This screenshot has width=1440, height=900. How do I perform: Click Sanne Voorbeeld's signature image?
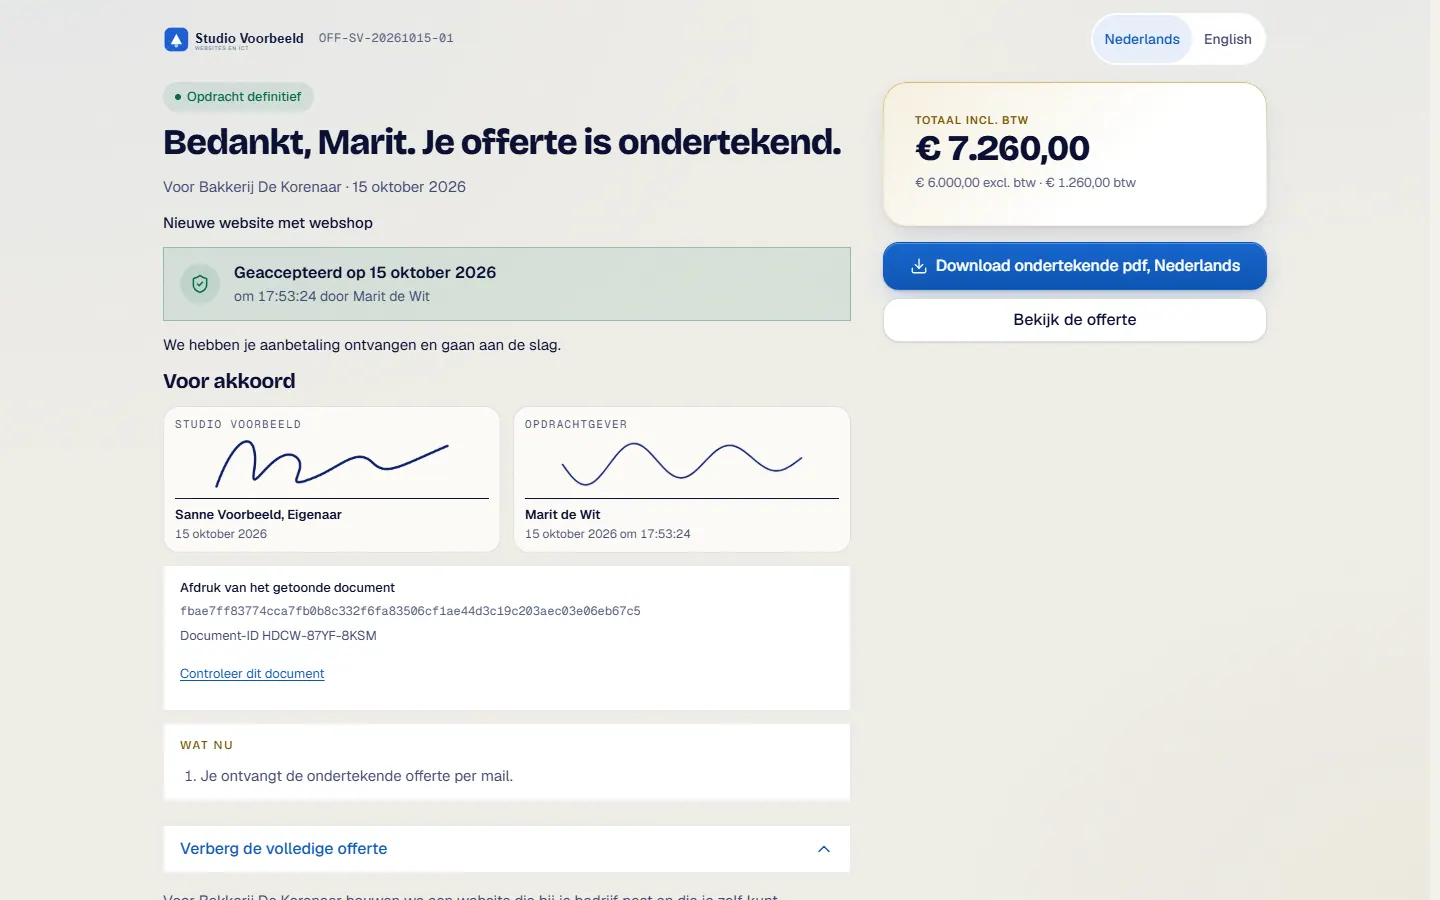[332, 465]
